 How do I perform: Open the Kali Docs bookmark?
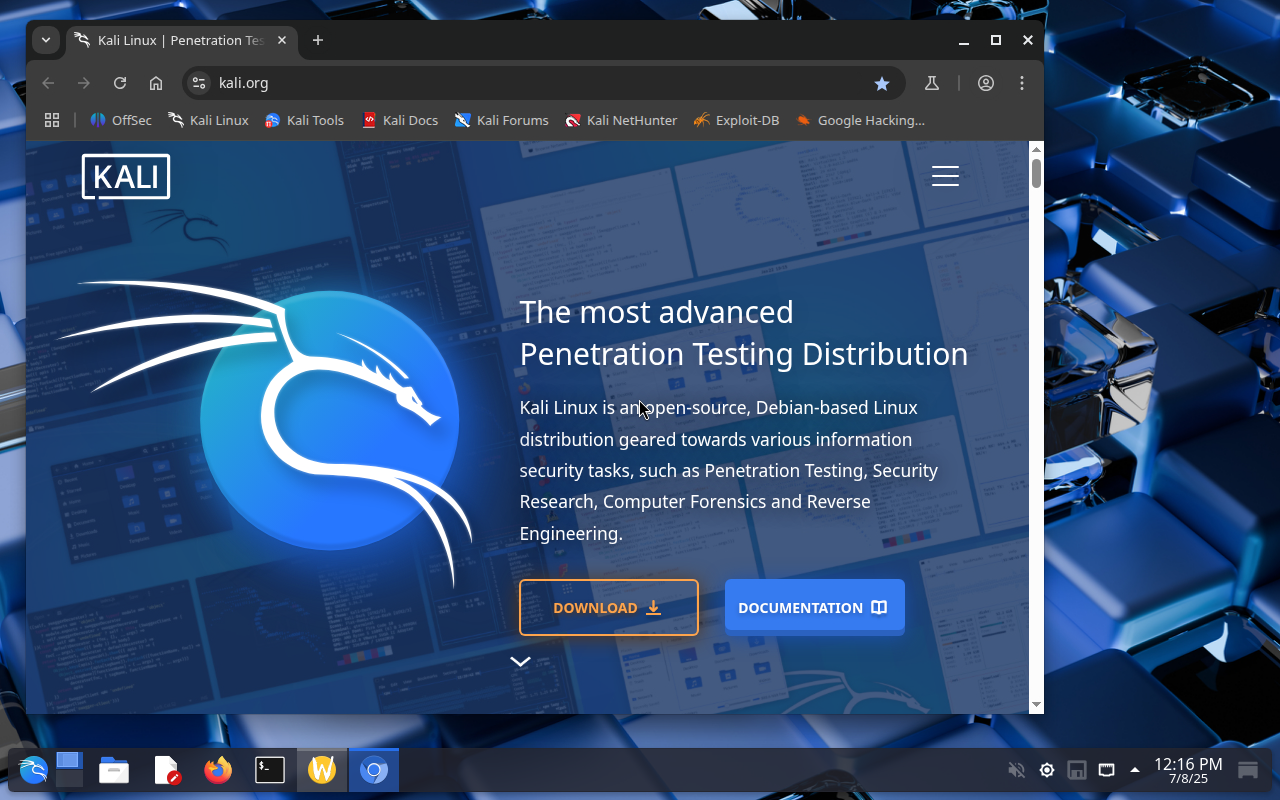(x=400, y=120)
